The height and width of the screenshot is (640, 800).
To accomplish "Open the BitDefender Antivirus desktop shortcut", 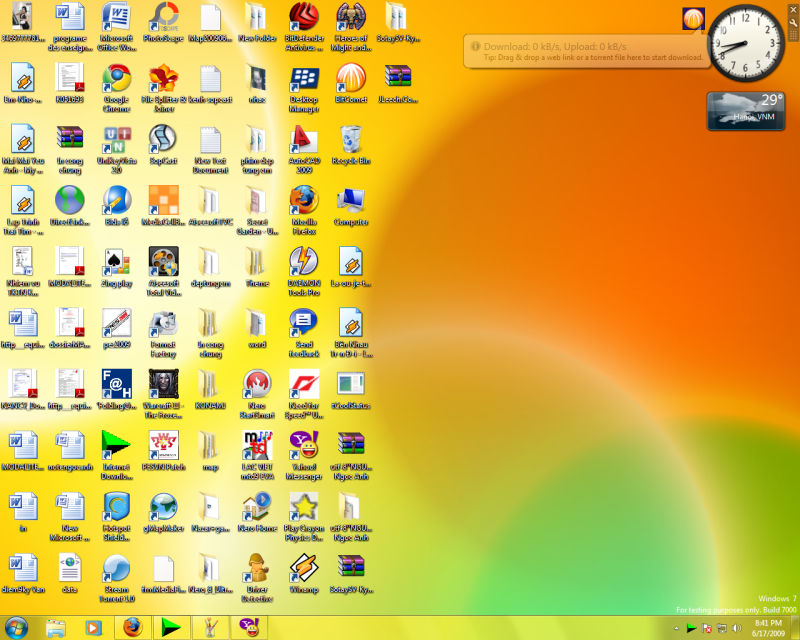I will (x=303, y=18).
